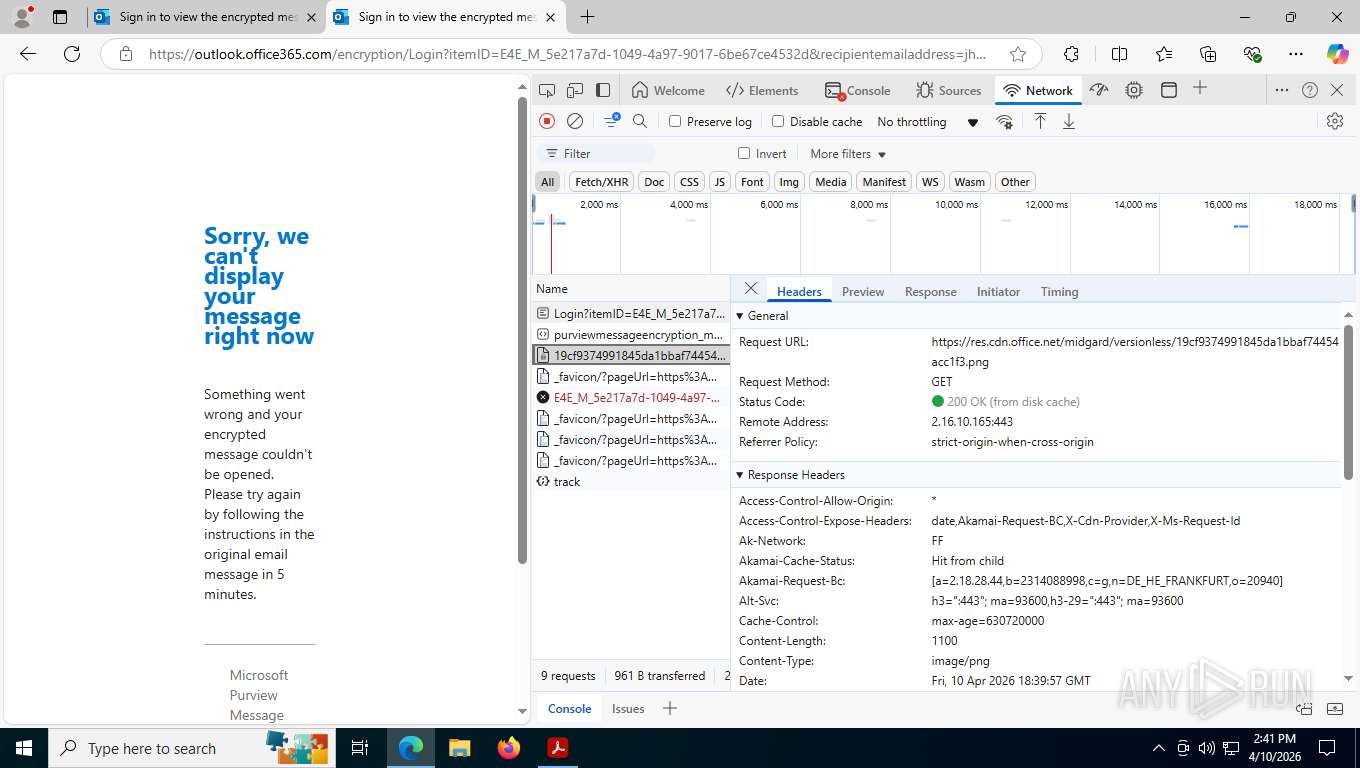Open split screen view
Viewport: 1360px width, 768px height.
(1120, 54)
